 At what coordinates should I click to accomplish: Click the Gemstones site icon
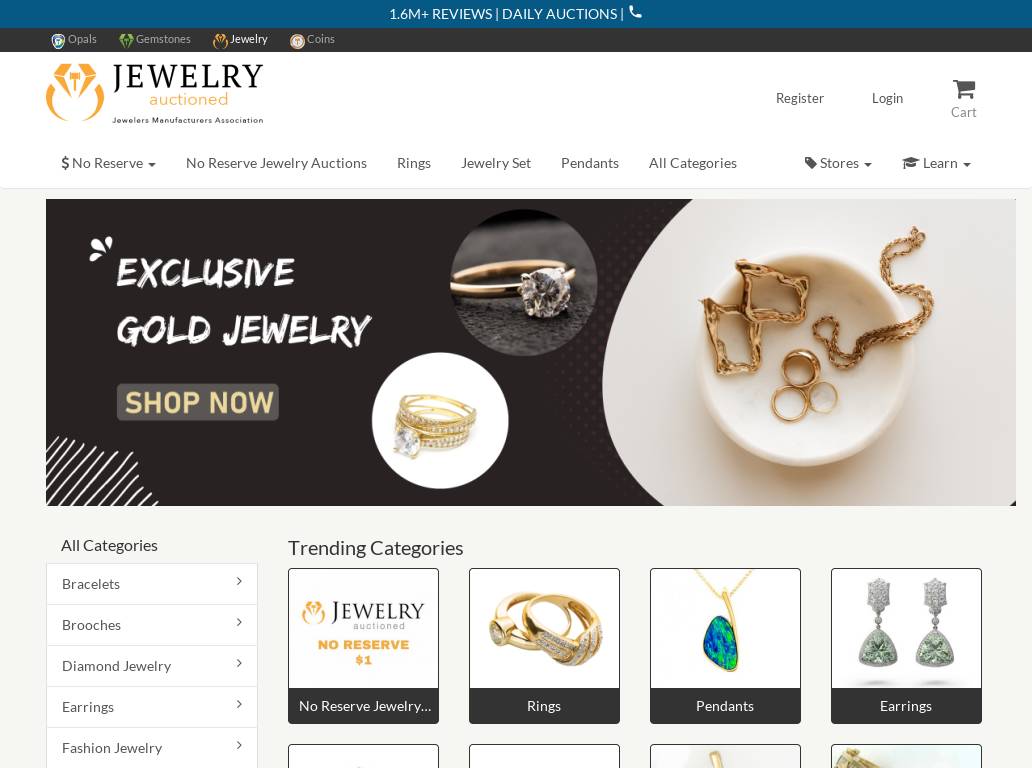click(126, 40)
